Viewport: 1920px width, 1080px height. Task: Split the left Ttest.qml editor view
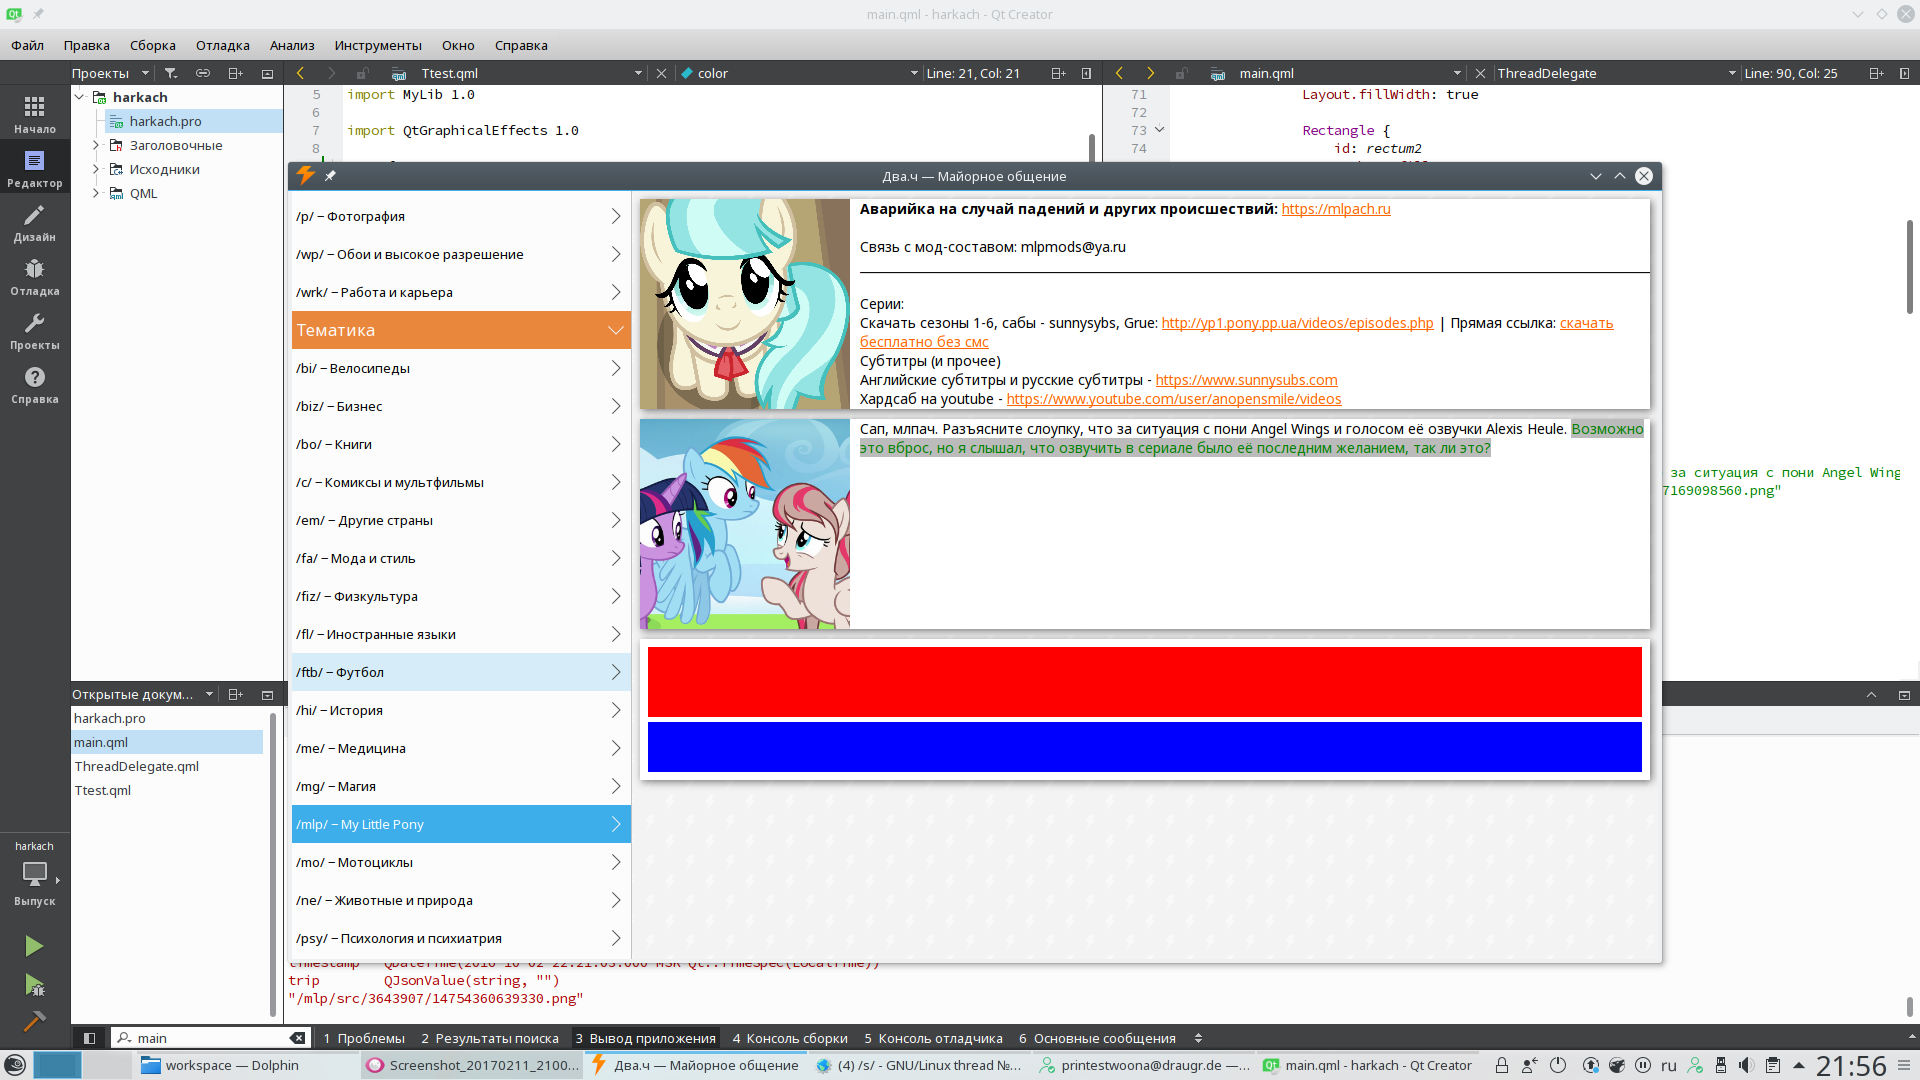click(x=1058, y=73)
